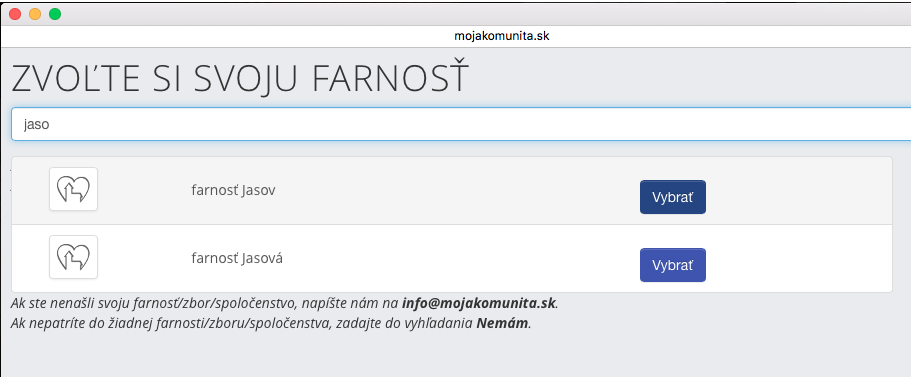Click the grey window title bar area

465,14
